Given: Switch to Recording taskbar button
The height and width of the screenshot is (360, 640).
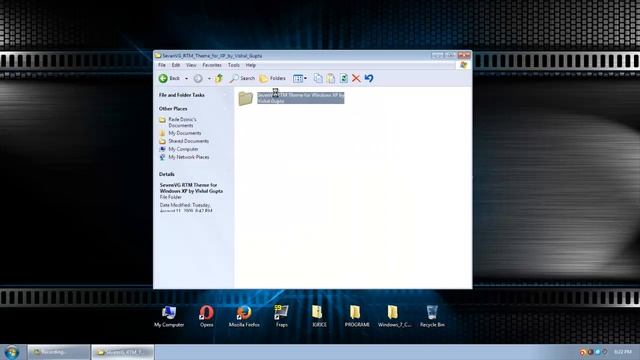Looking at the screenshot, I should [x=59, y=352].
